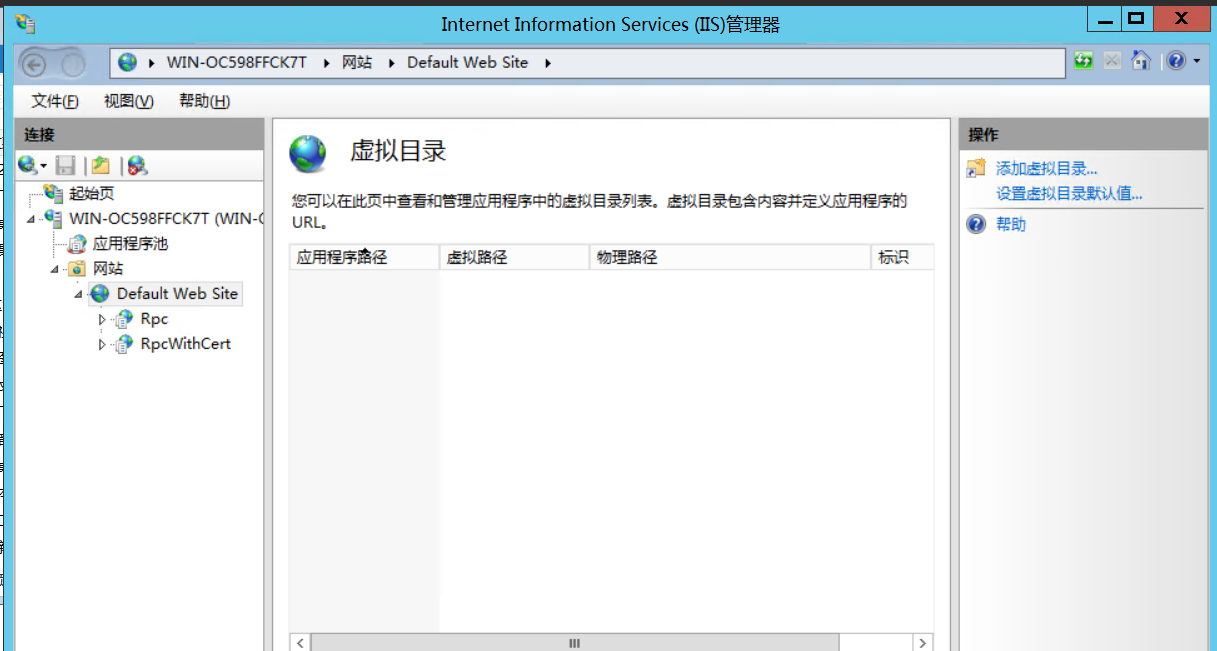Select Default Web Site in the tree
Viewport: 1217px width, 651px height.
click(177, 293)
